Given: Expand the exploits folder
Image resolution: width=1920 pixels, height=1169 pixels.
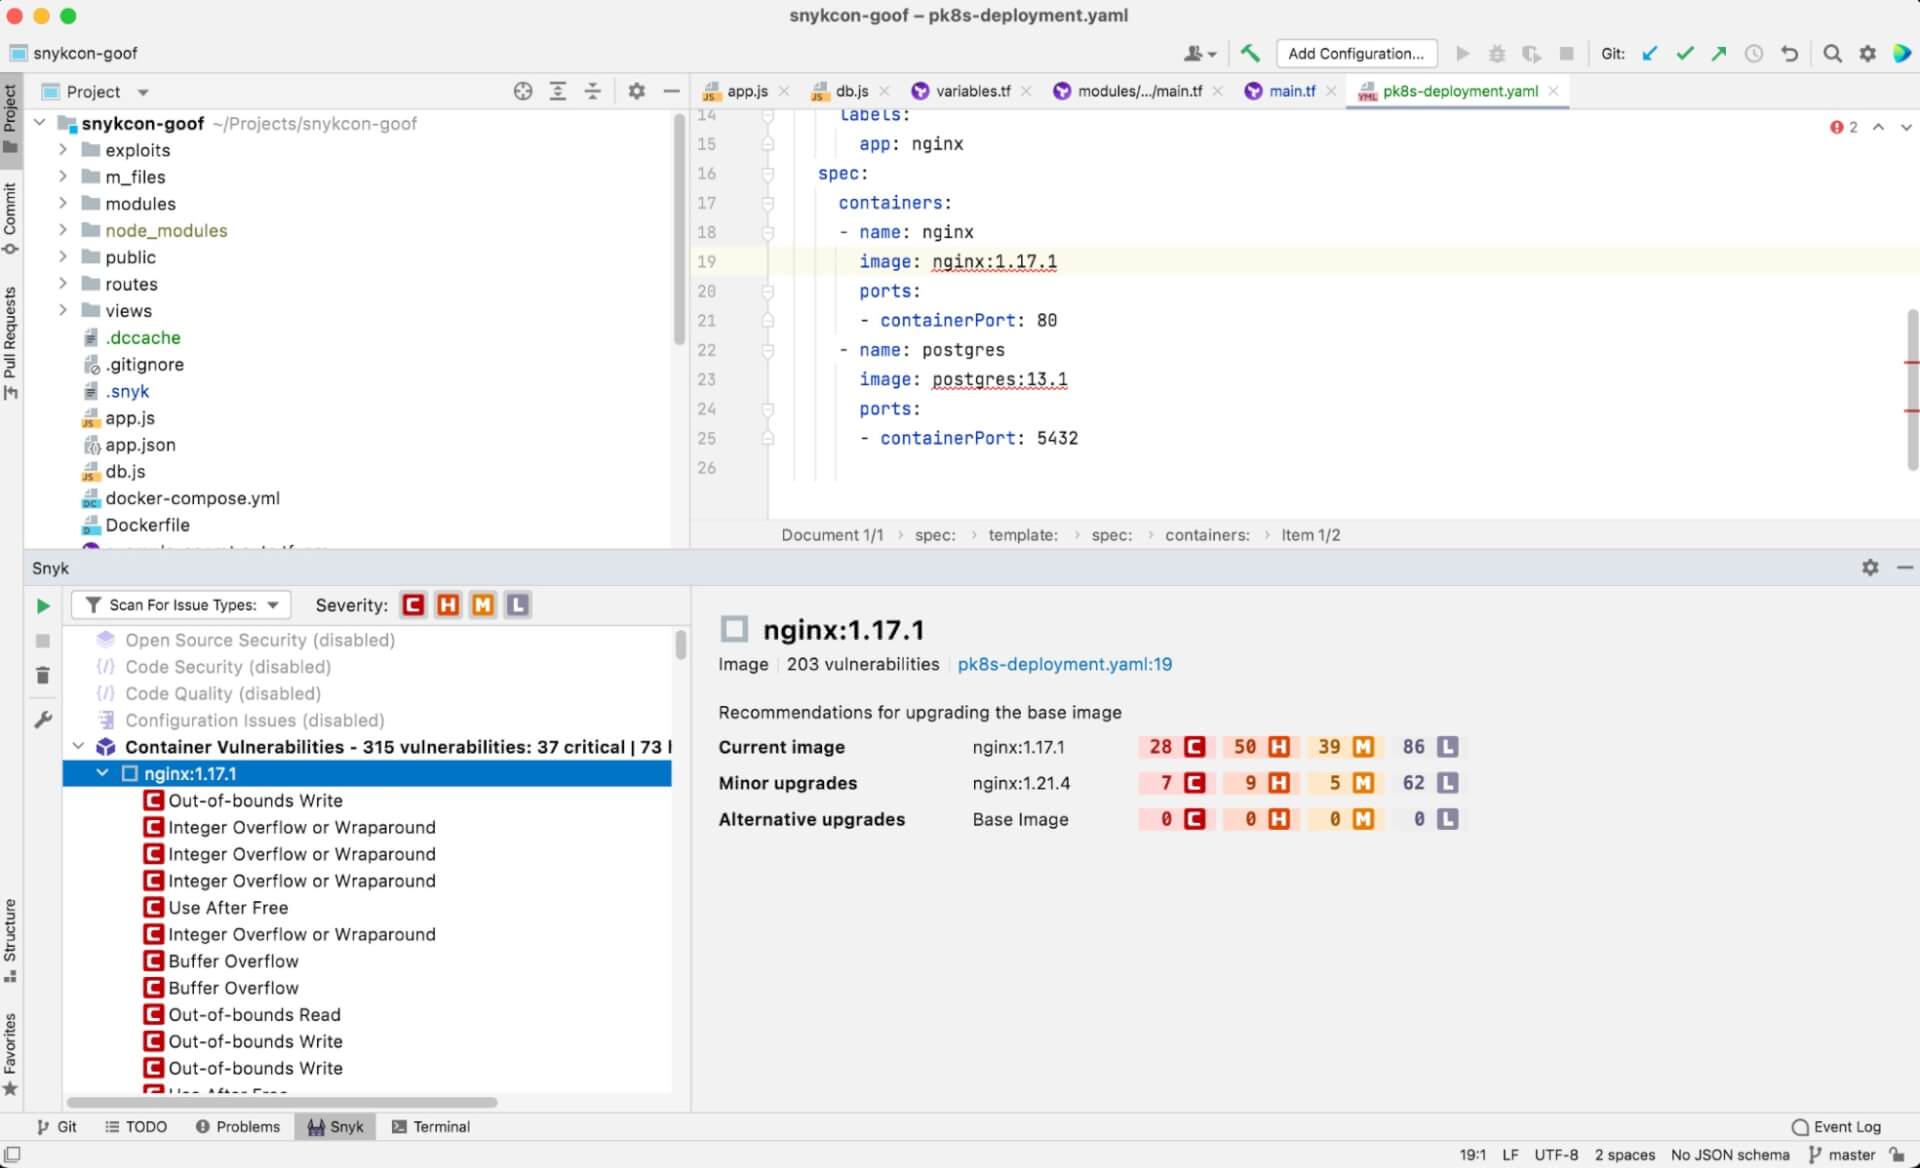Looking at the screenshot, I should click(x=62, y=150).
